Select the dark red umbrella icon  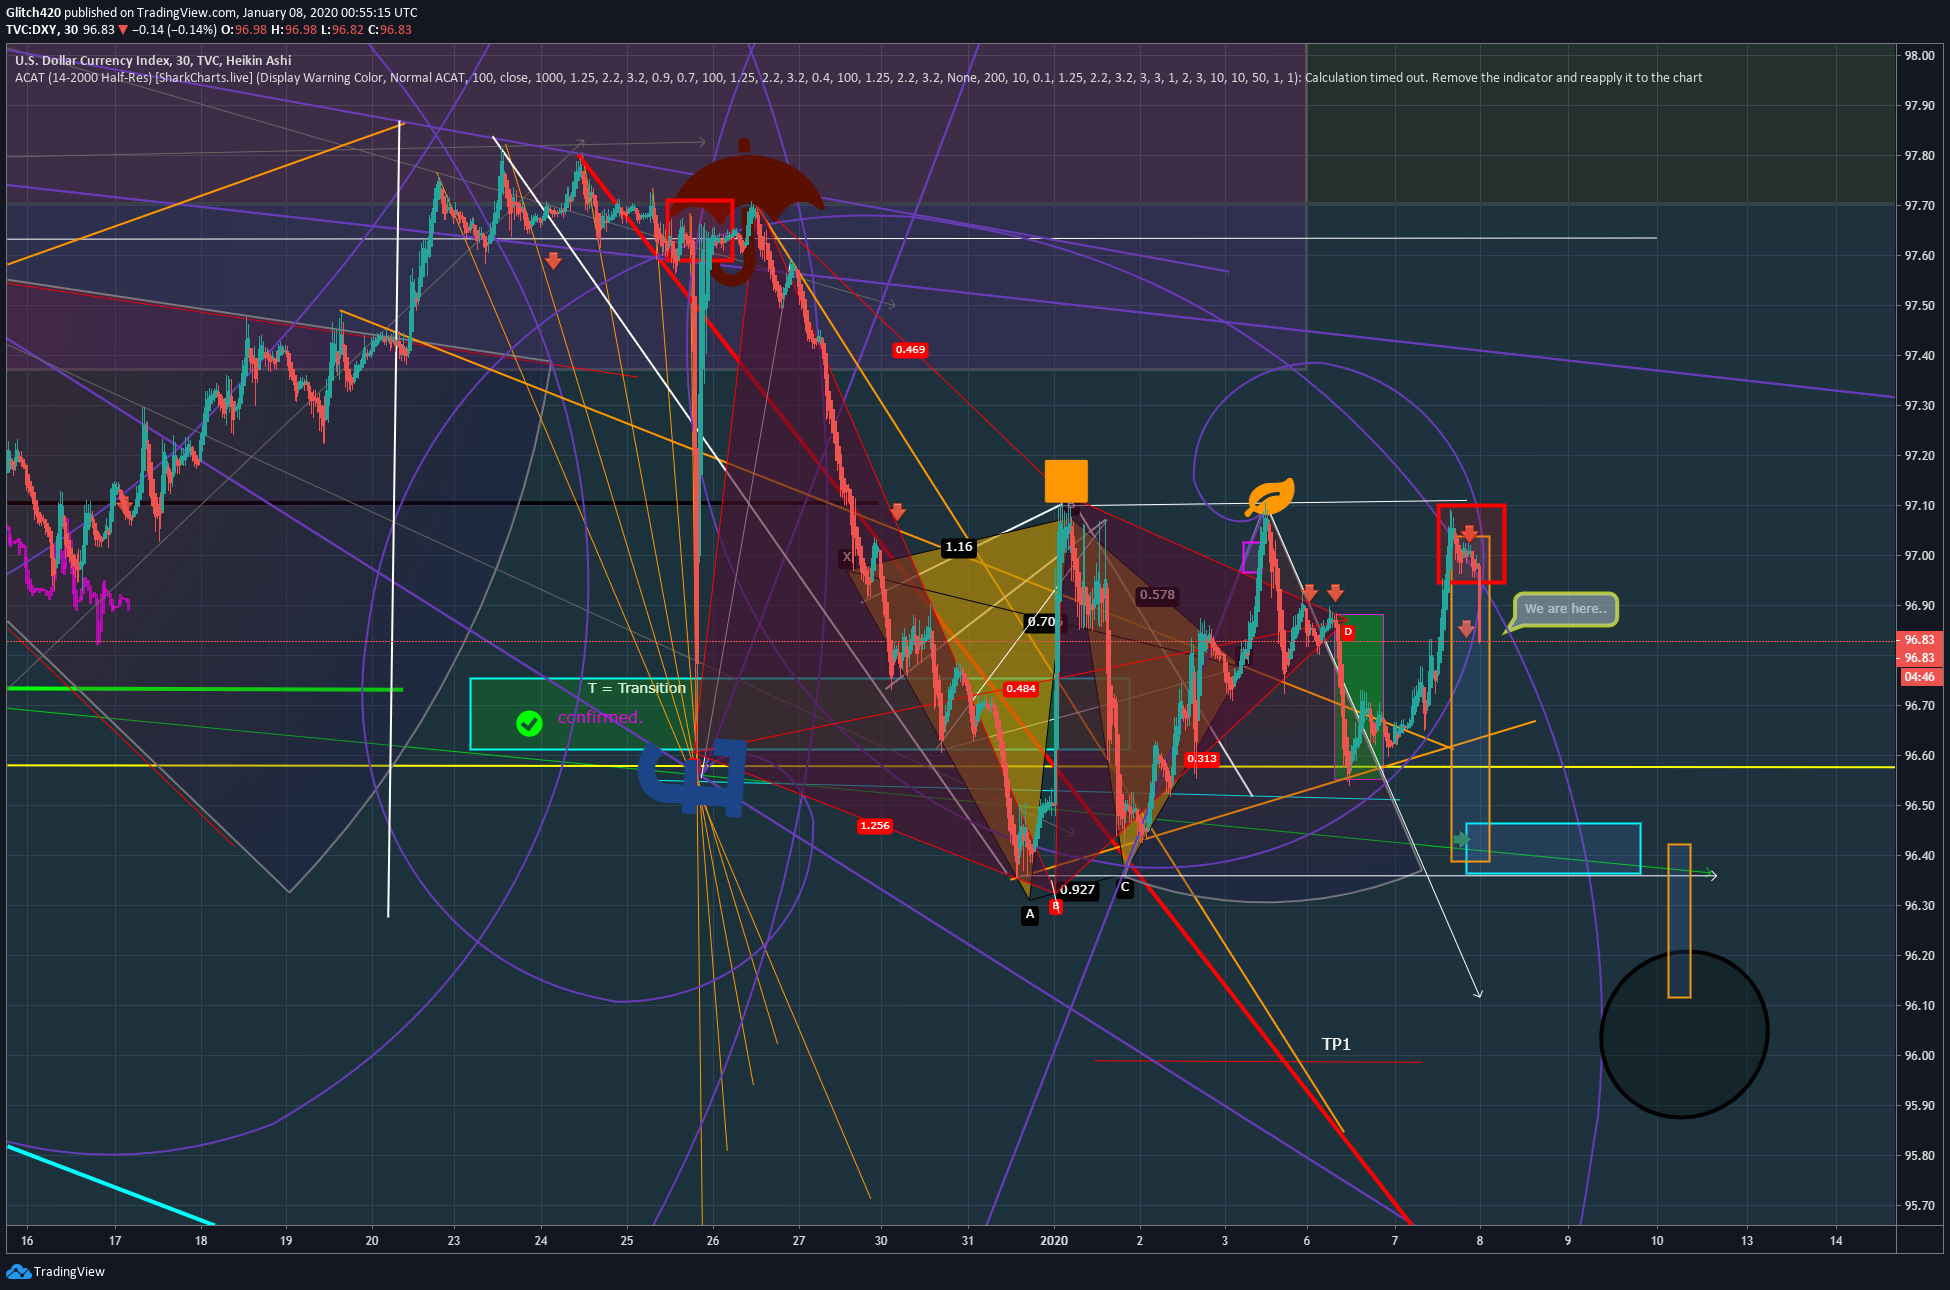(746, 210)
